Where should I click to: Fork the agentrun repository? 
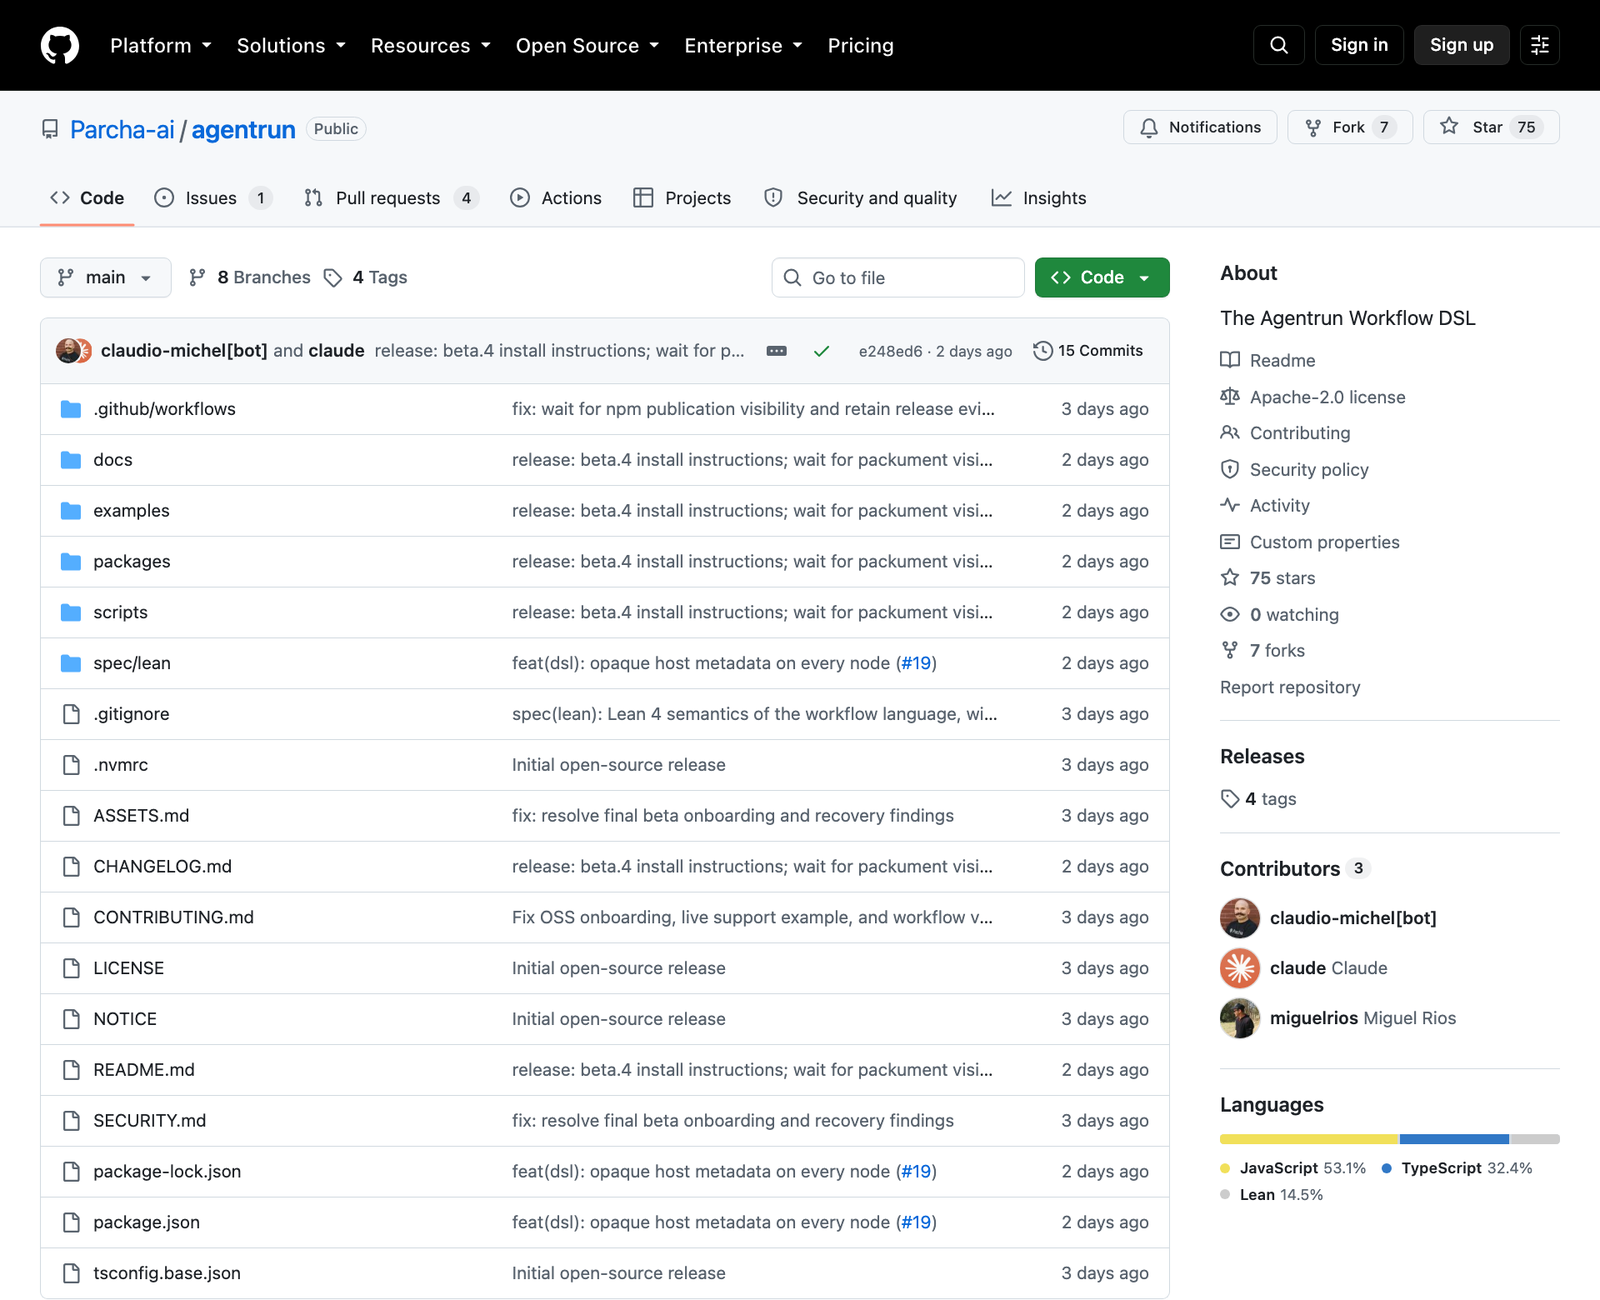1350,127
